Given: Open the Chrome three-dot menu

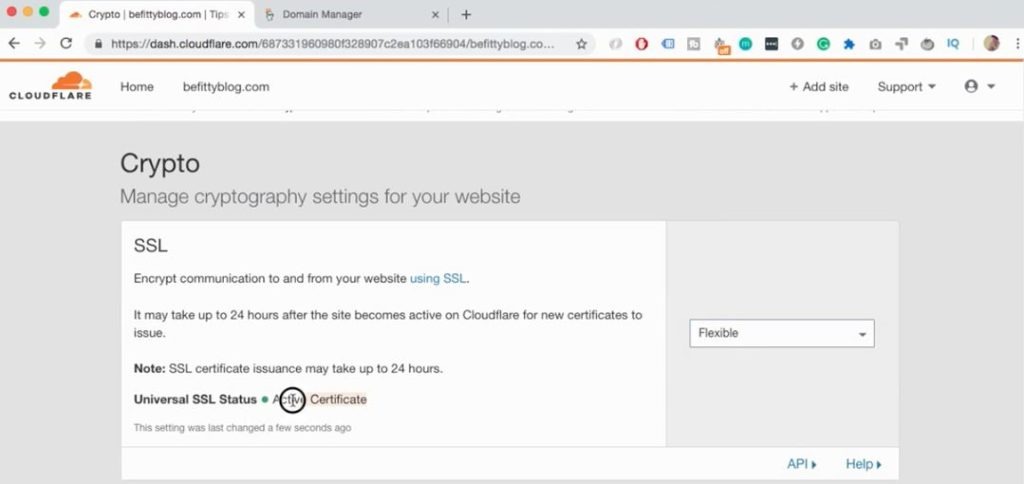Looking at the screenshot, I should pos(1018,44).
